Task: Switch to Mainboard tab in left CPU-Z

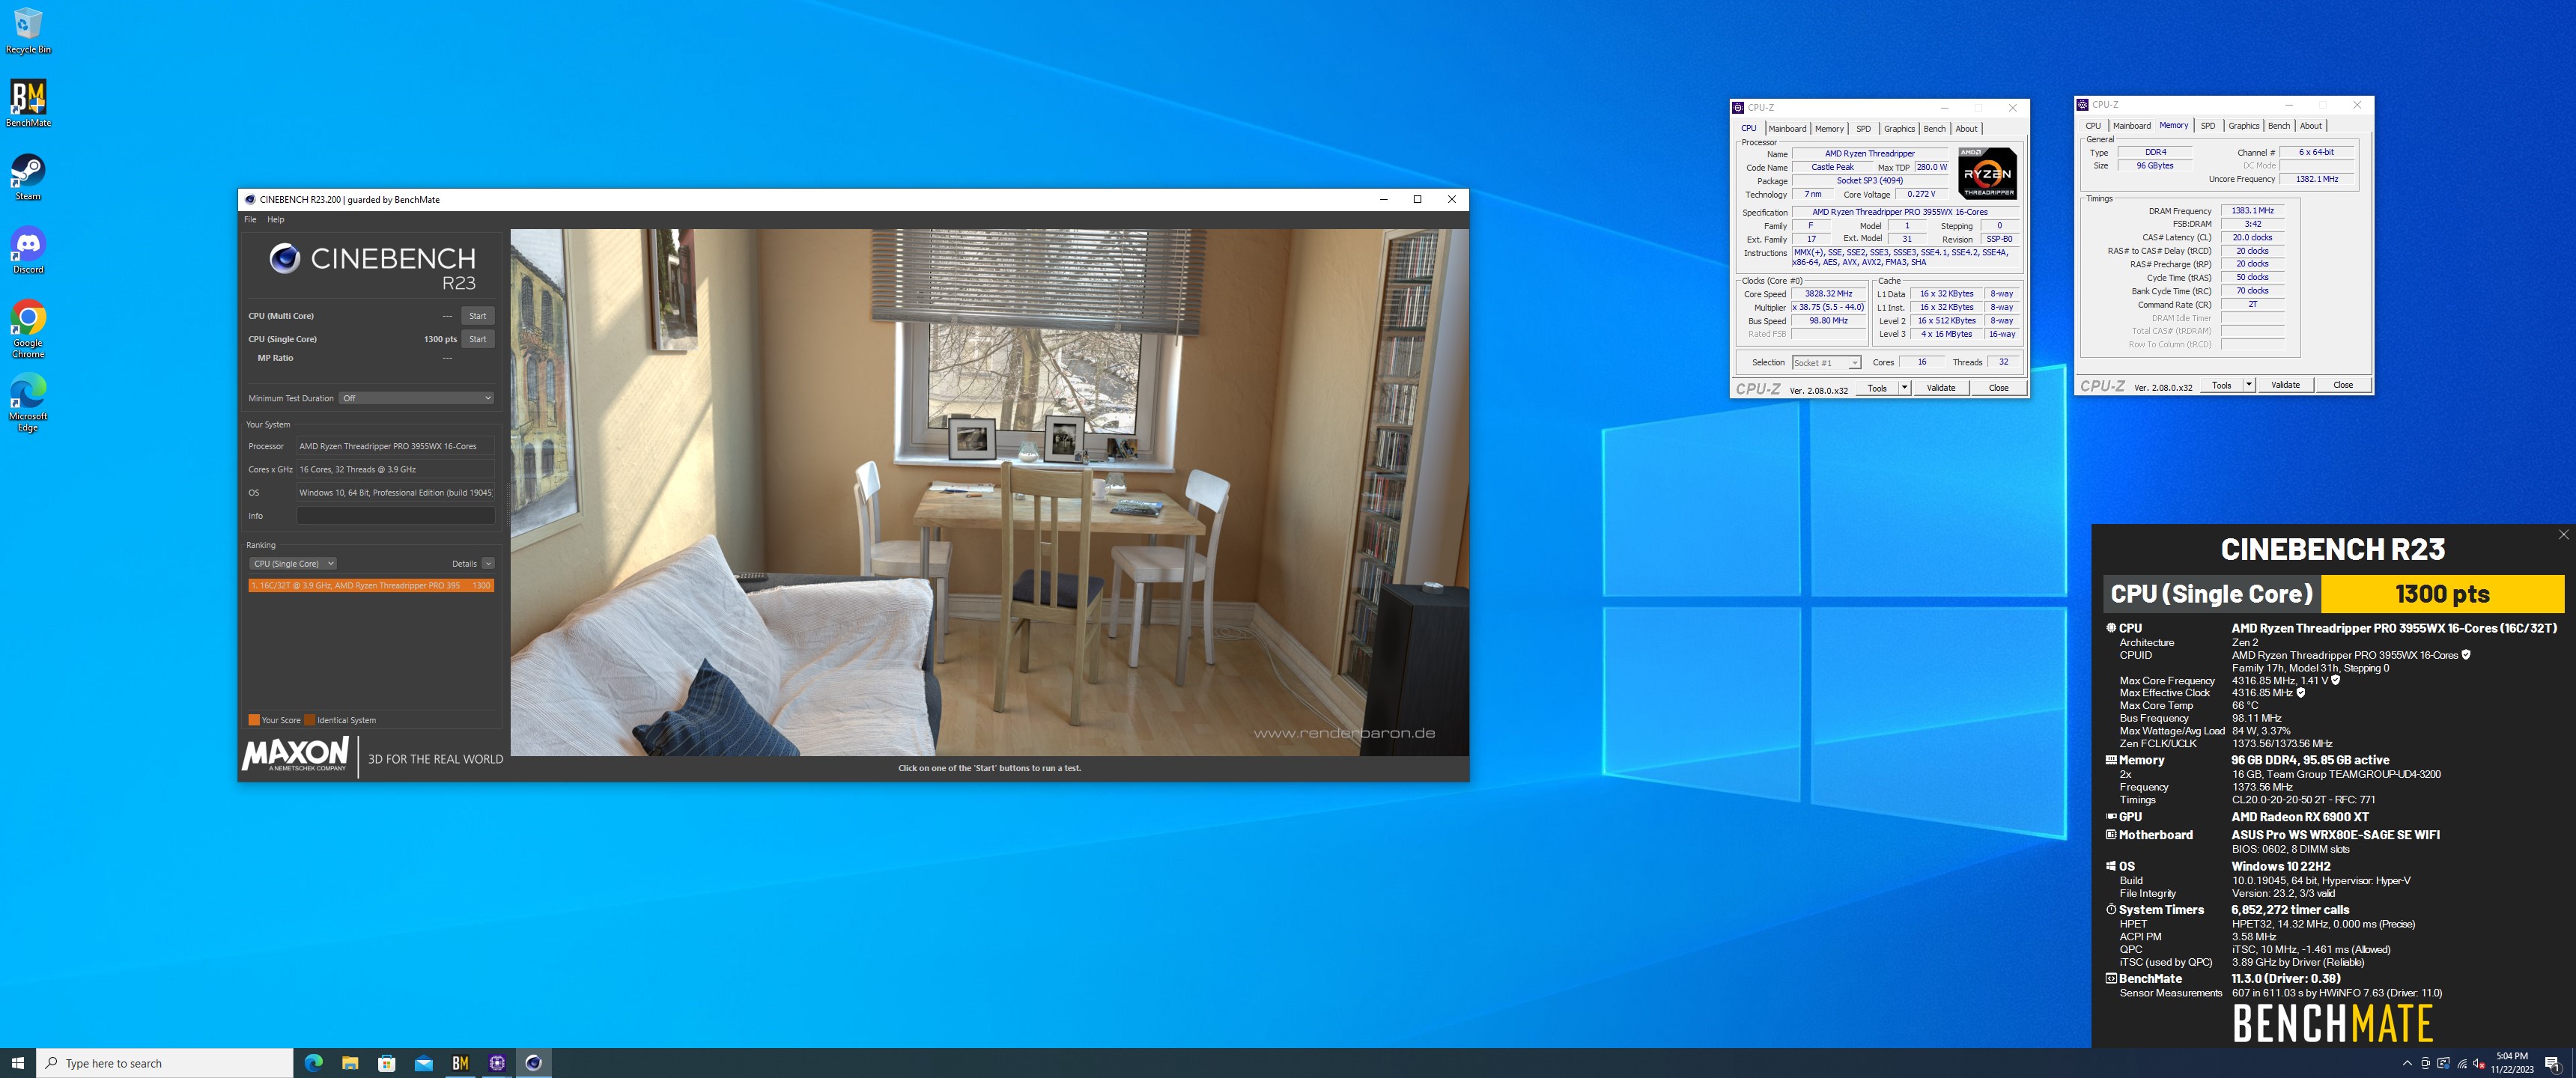Action: [1787, 129]
